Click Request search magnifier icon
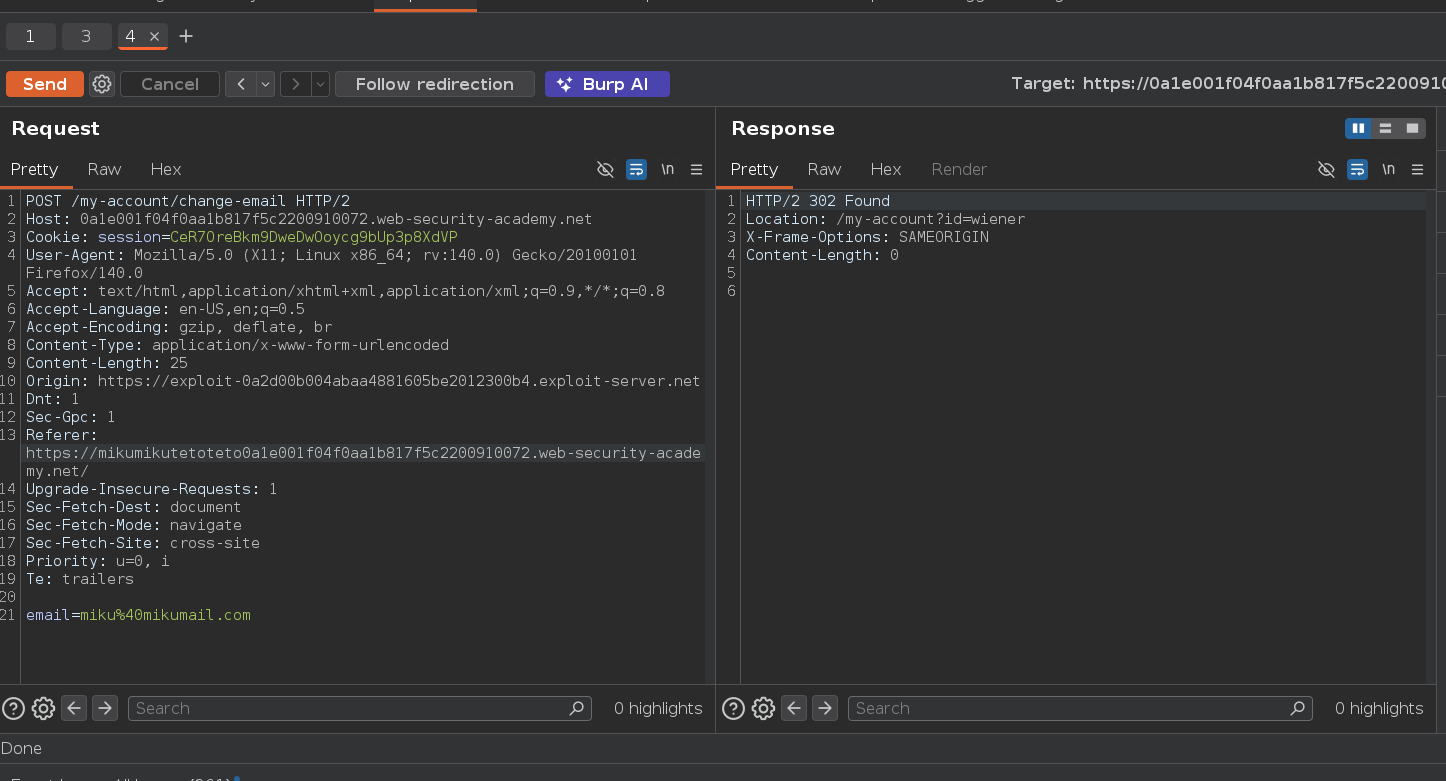This screenshot has width=1446, height=781. tap(577, 708)
